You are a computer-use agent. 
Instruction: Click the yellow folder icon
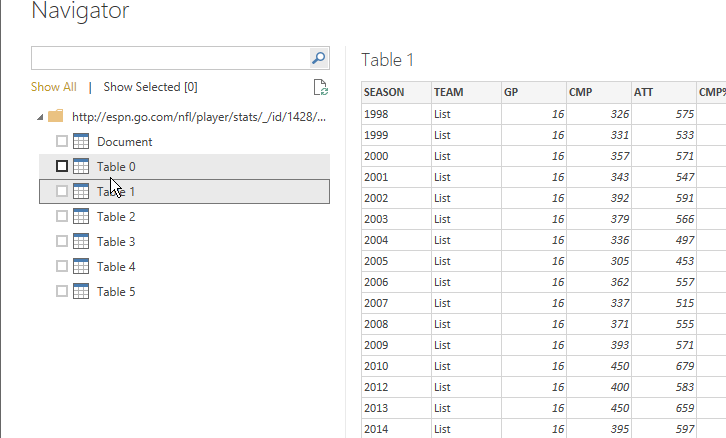[56, 117]
